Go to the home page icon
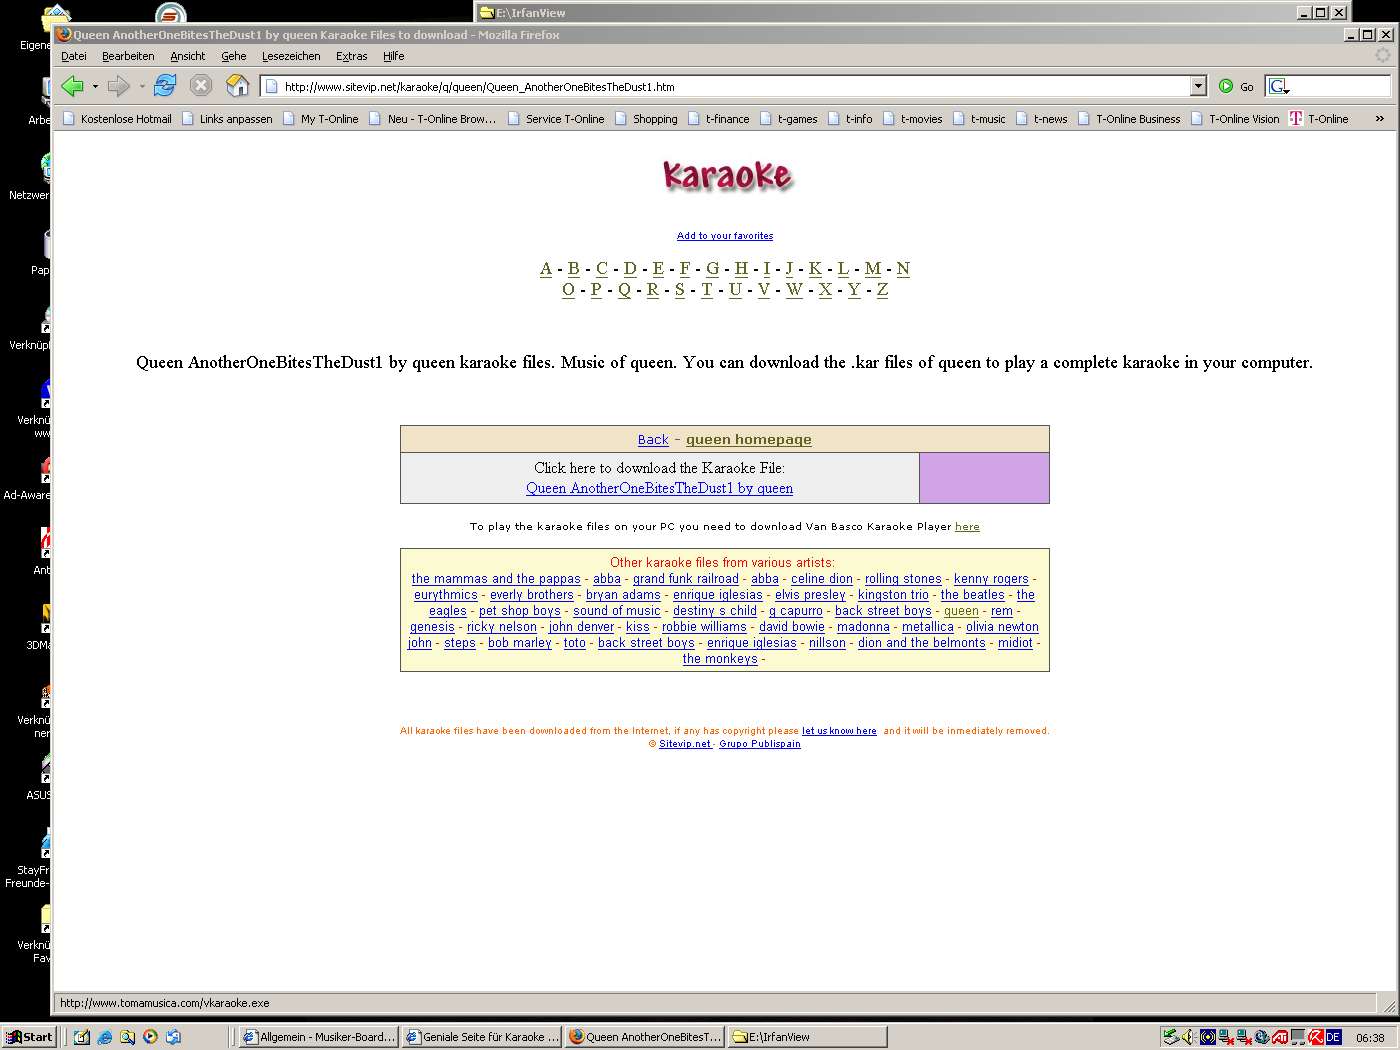The height and width of the screenshot is (1050, 1400). [x=237, y=86]
